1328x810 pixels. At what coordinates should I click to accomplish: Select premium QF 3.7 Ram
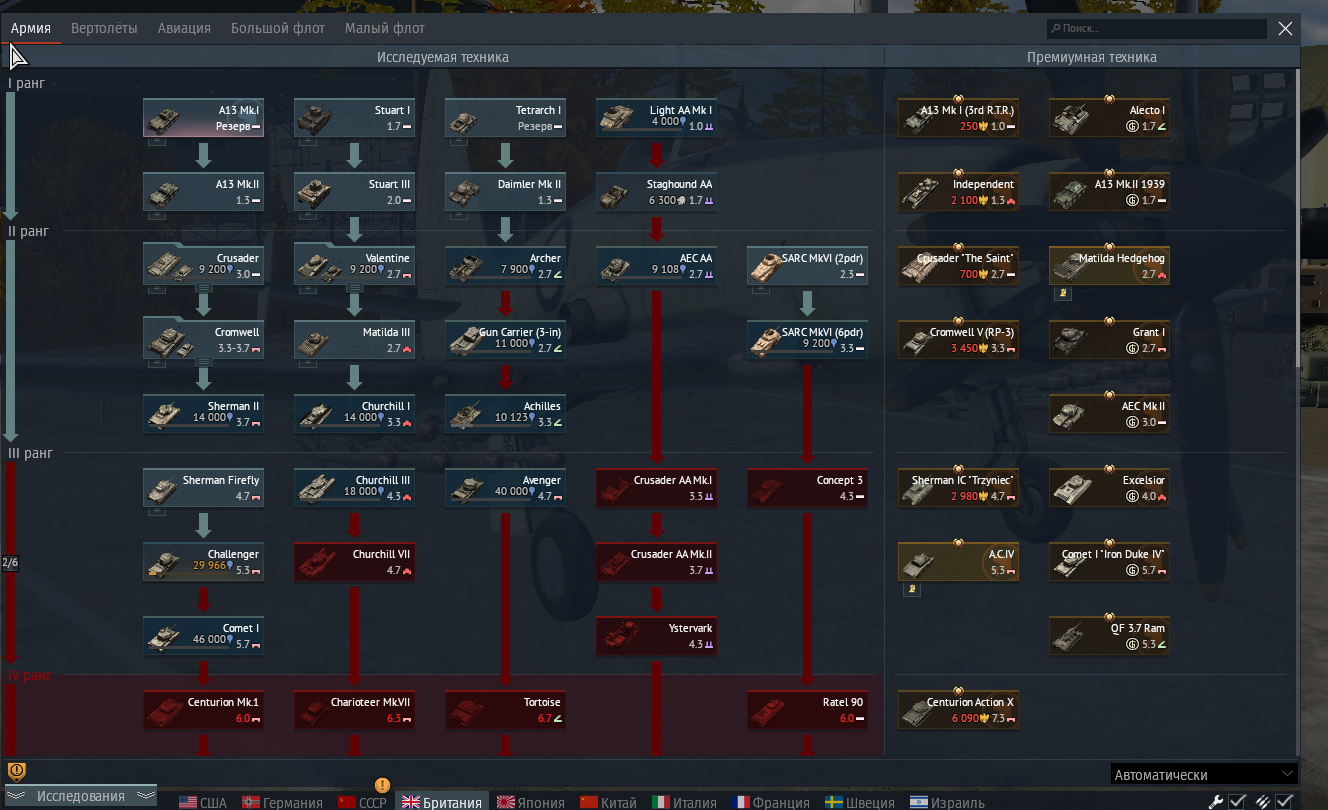click(1109, 636)
